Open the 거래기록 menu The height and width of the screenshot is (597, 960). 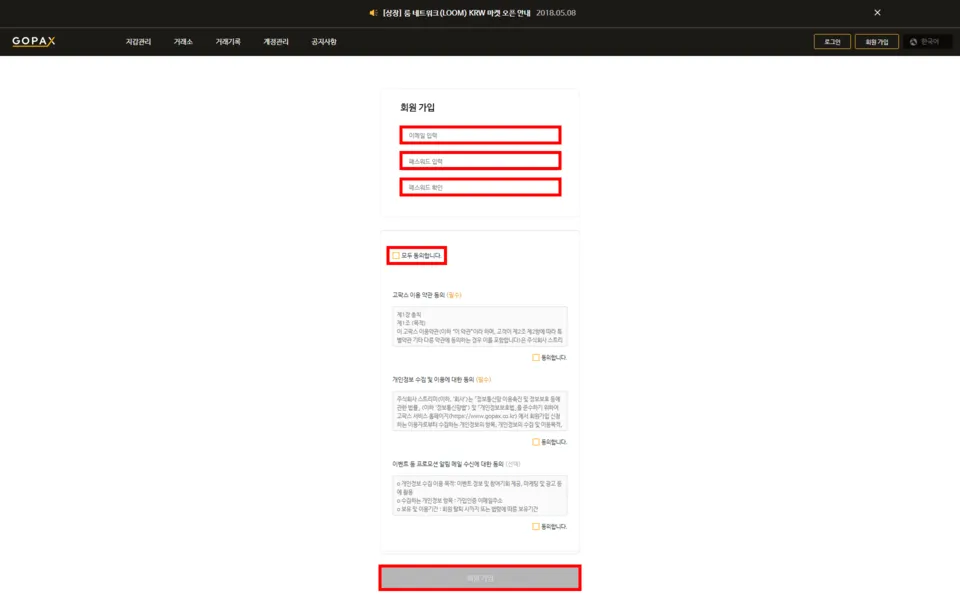coord(228,42)
